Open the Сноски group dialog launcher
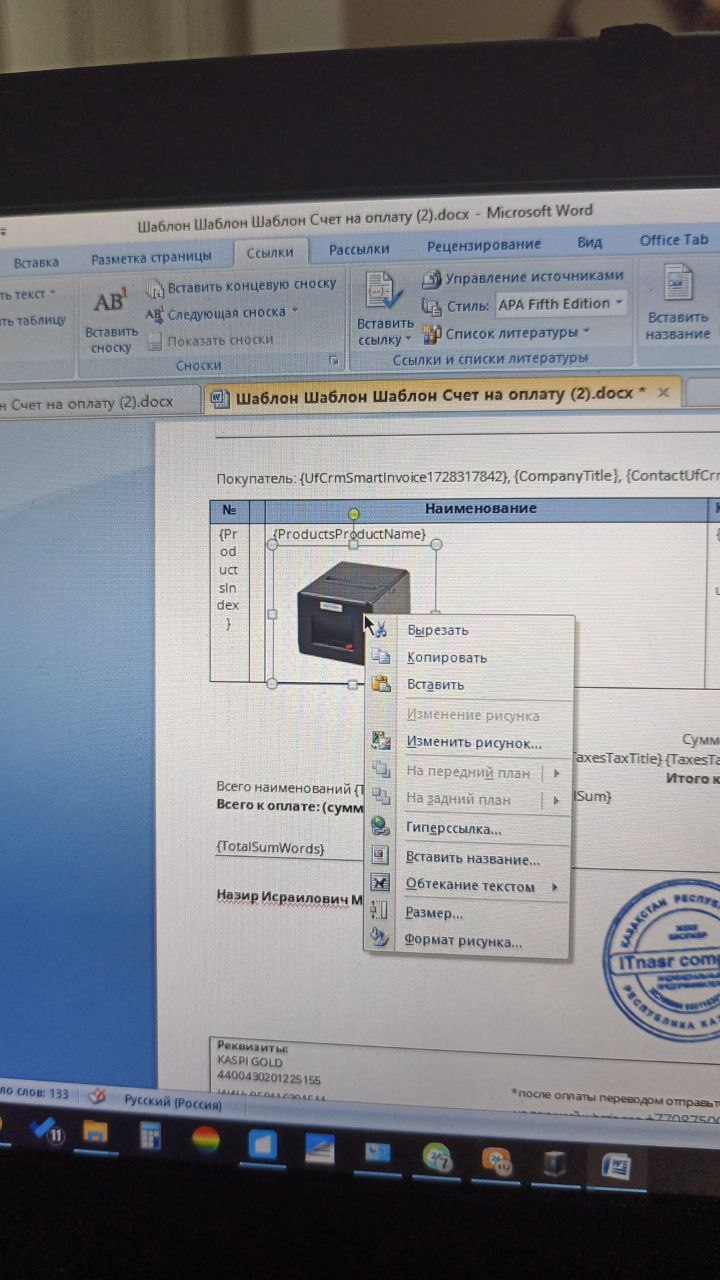Image resolution: width=720 pixels, height=1280 pixels. [x=334, y=360]
